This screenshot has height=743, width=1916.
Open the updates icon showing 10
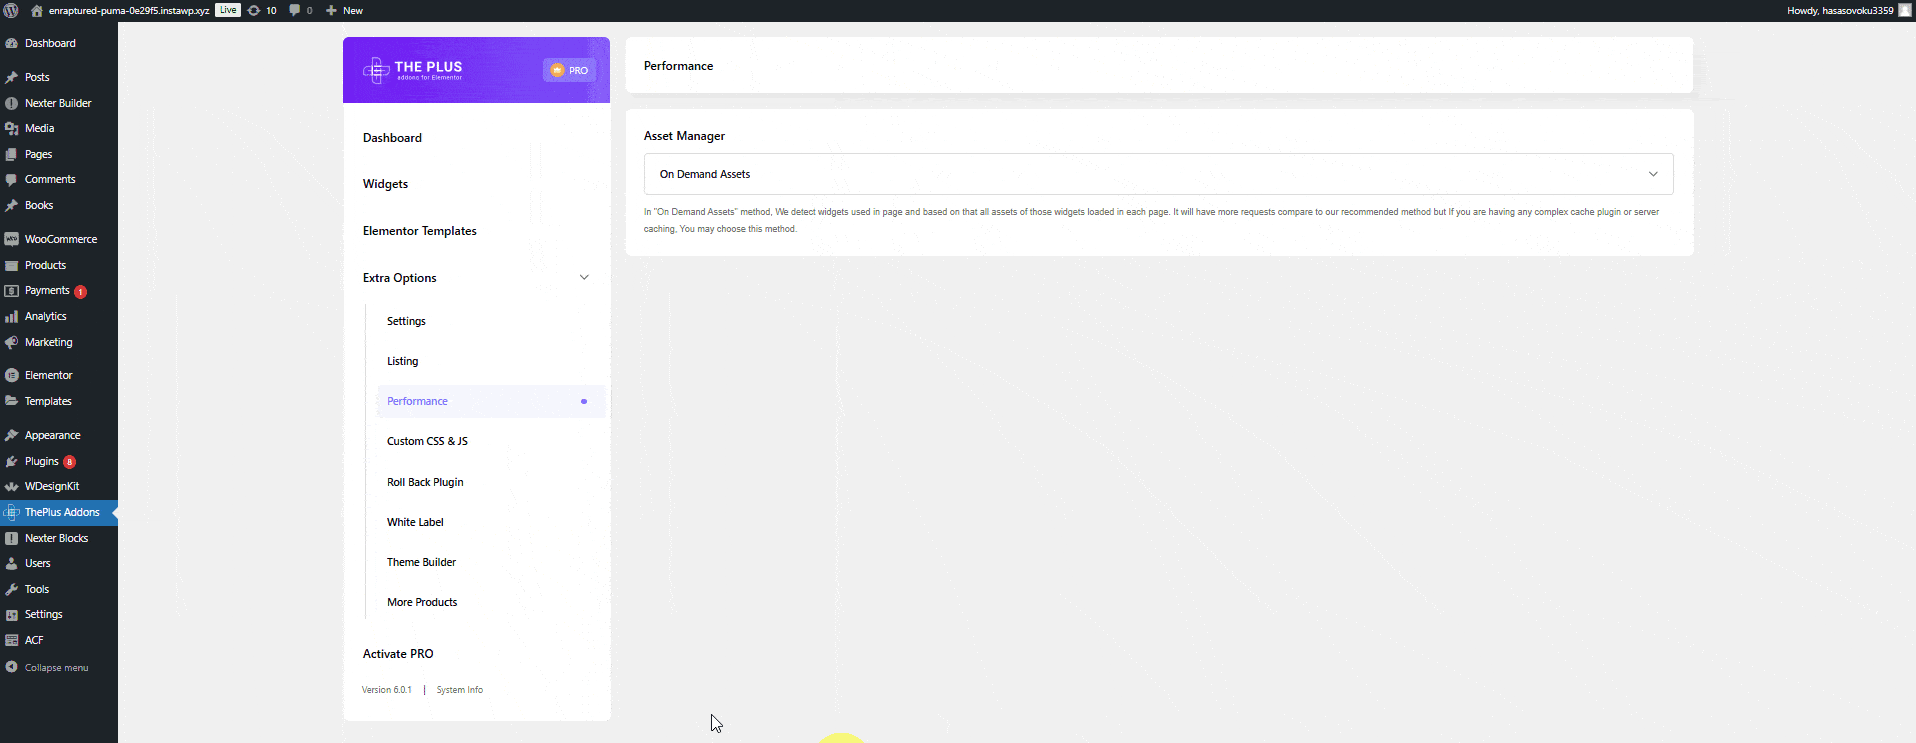click(254, 10)
